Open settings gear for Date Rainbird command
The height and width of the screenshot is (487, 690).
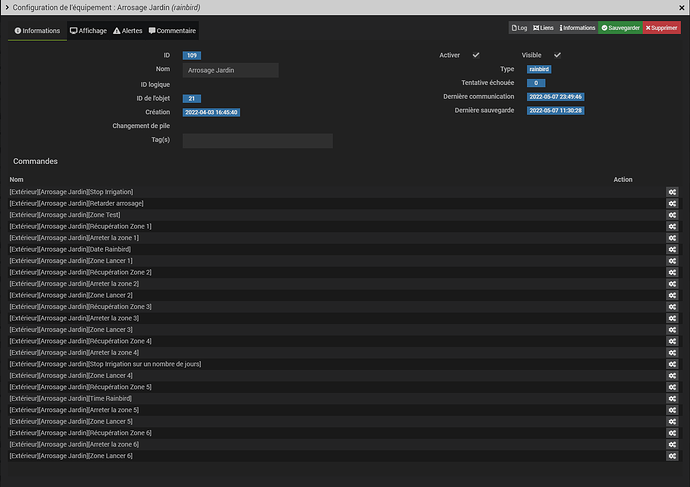coord(672,249)
